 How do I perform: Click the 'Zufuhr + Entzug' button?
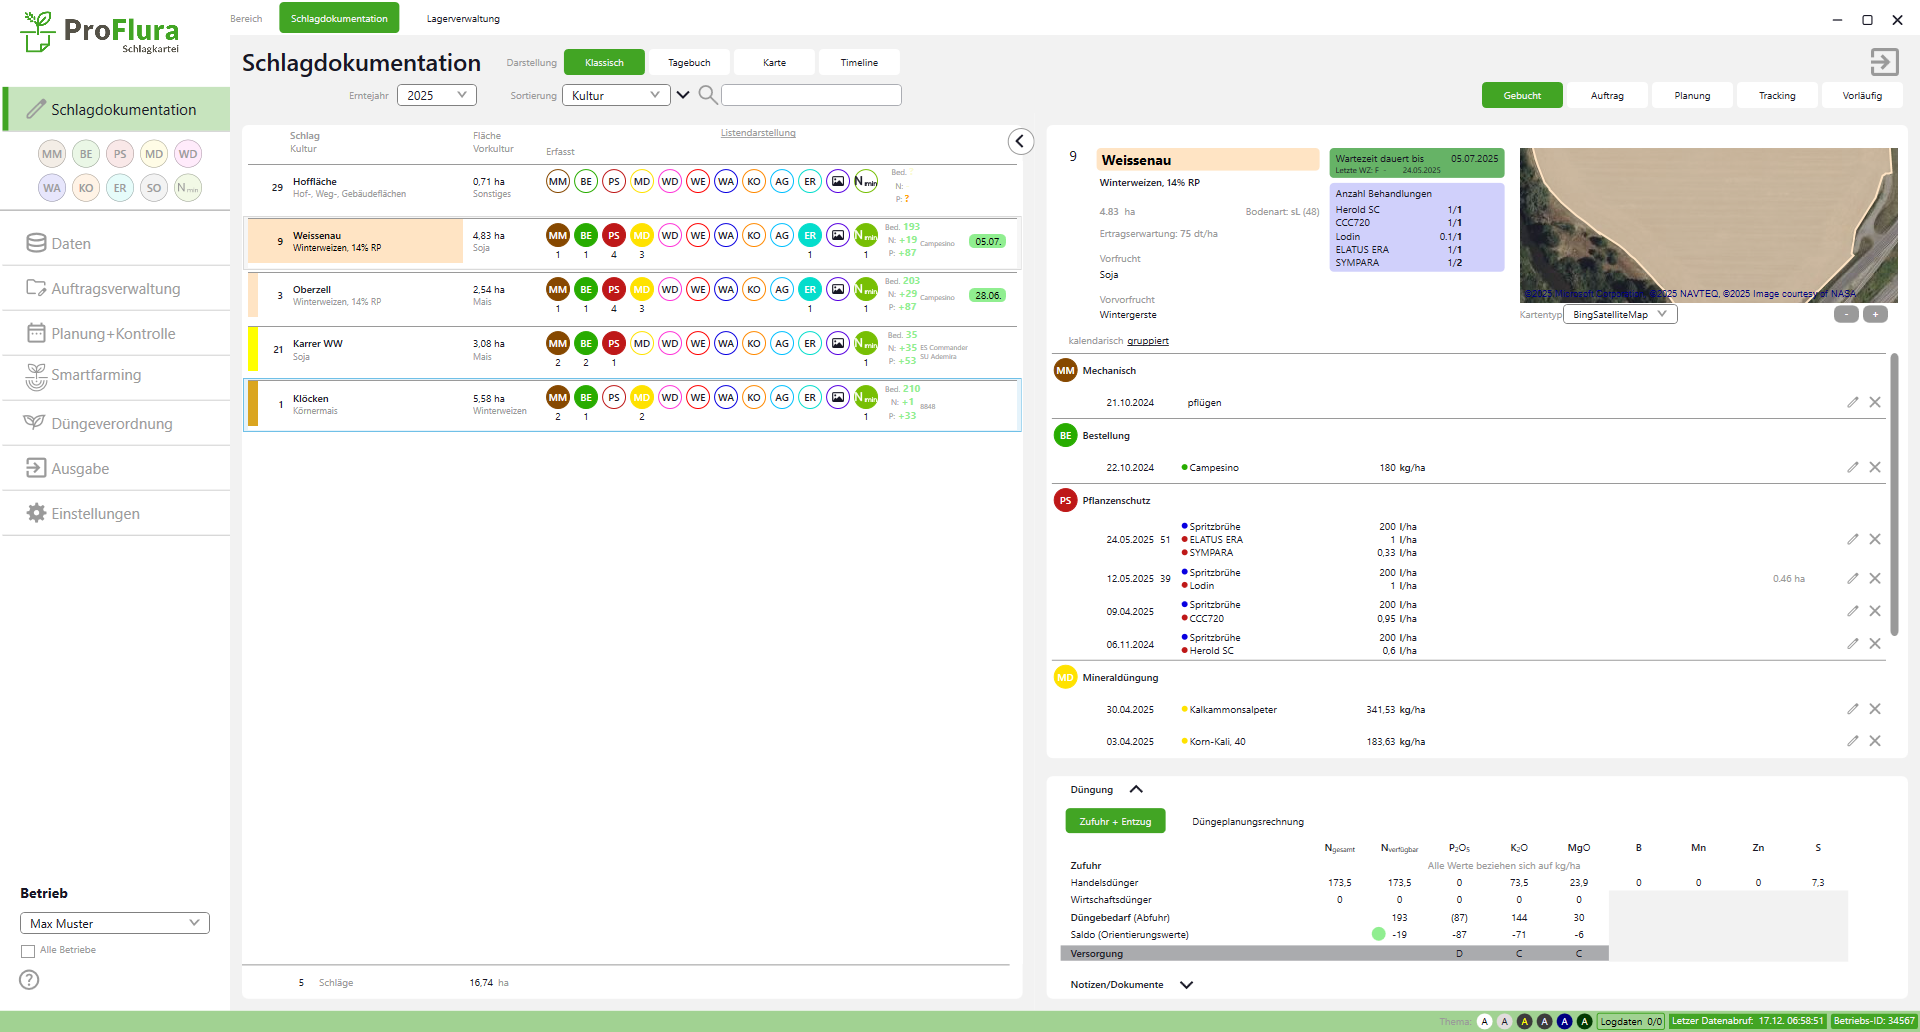pyautogui.click(x=1115, y=821)
